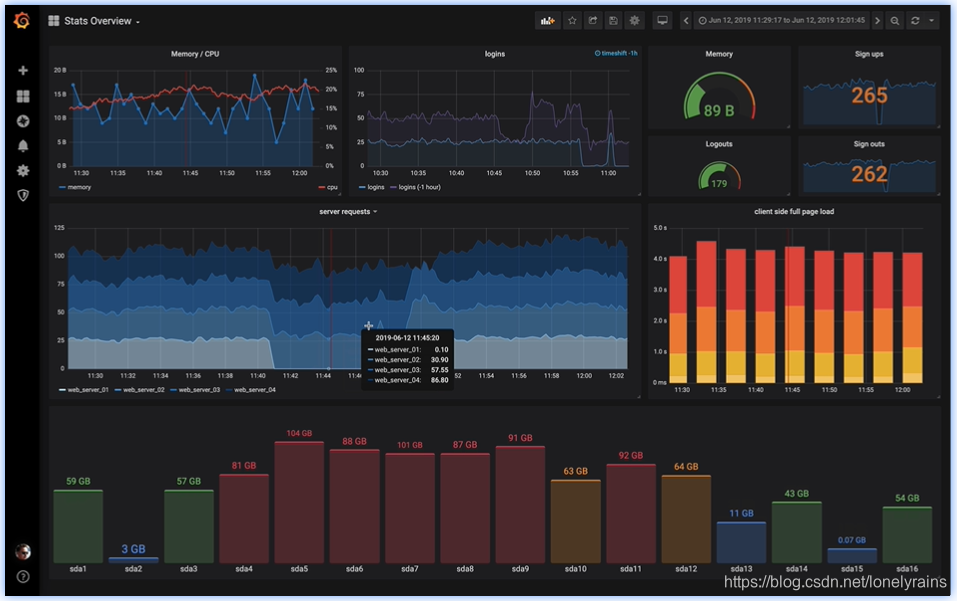Open dashboard settings gear in toolbar
957x601 pixels.
point(635,21)
